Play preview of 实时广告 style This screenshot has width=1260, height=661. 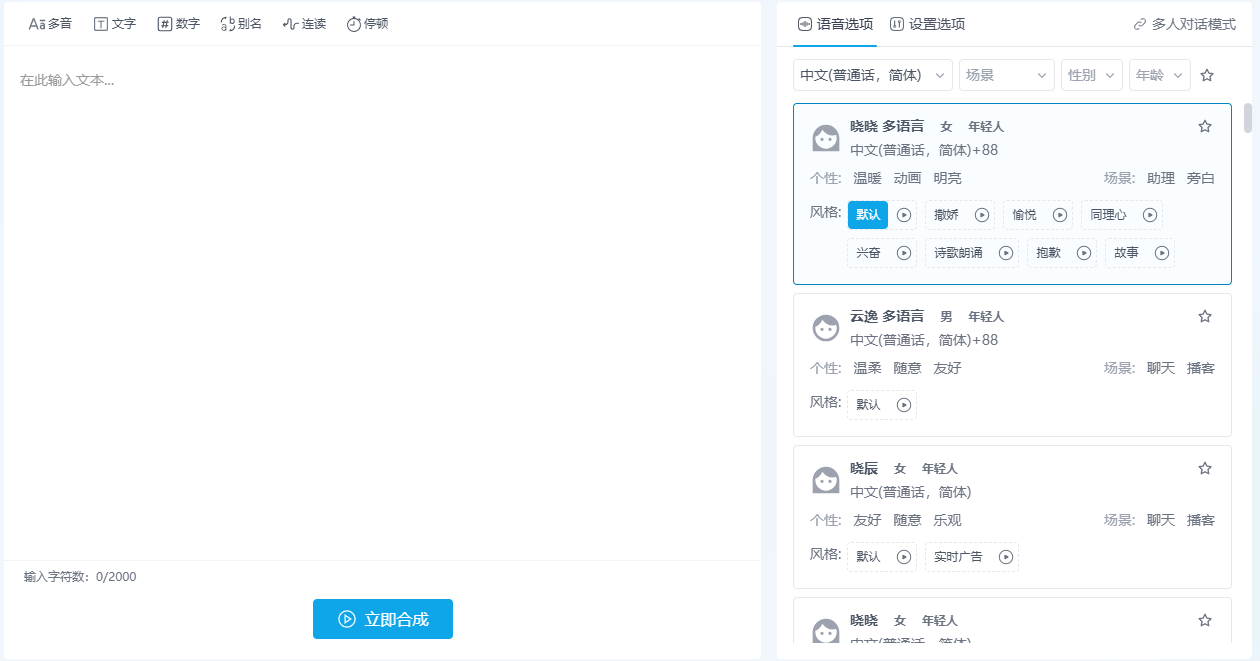1006,557
